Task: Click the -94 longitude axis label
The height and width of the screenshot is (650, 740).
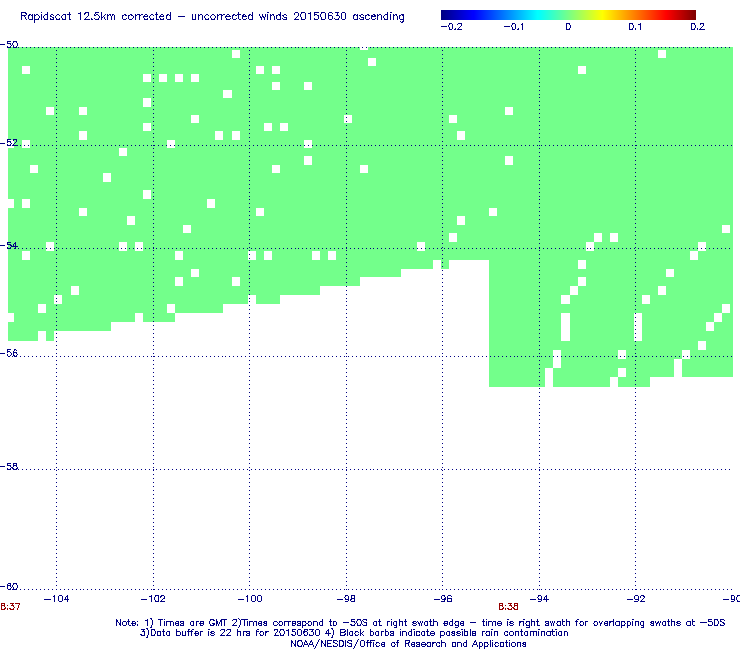Action: tap(539, 599)
